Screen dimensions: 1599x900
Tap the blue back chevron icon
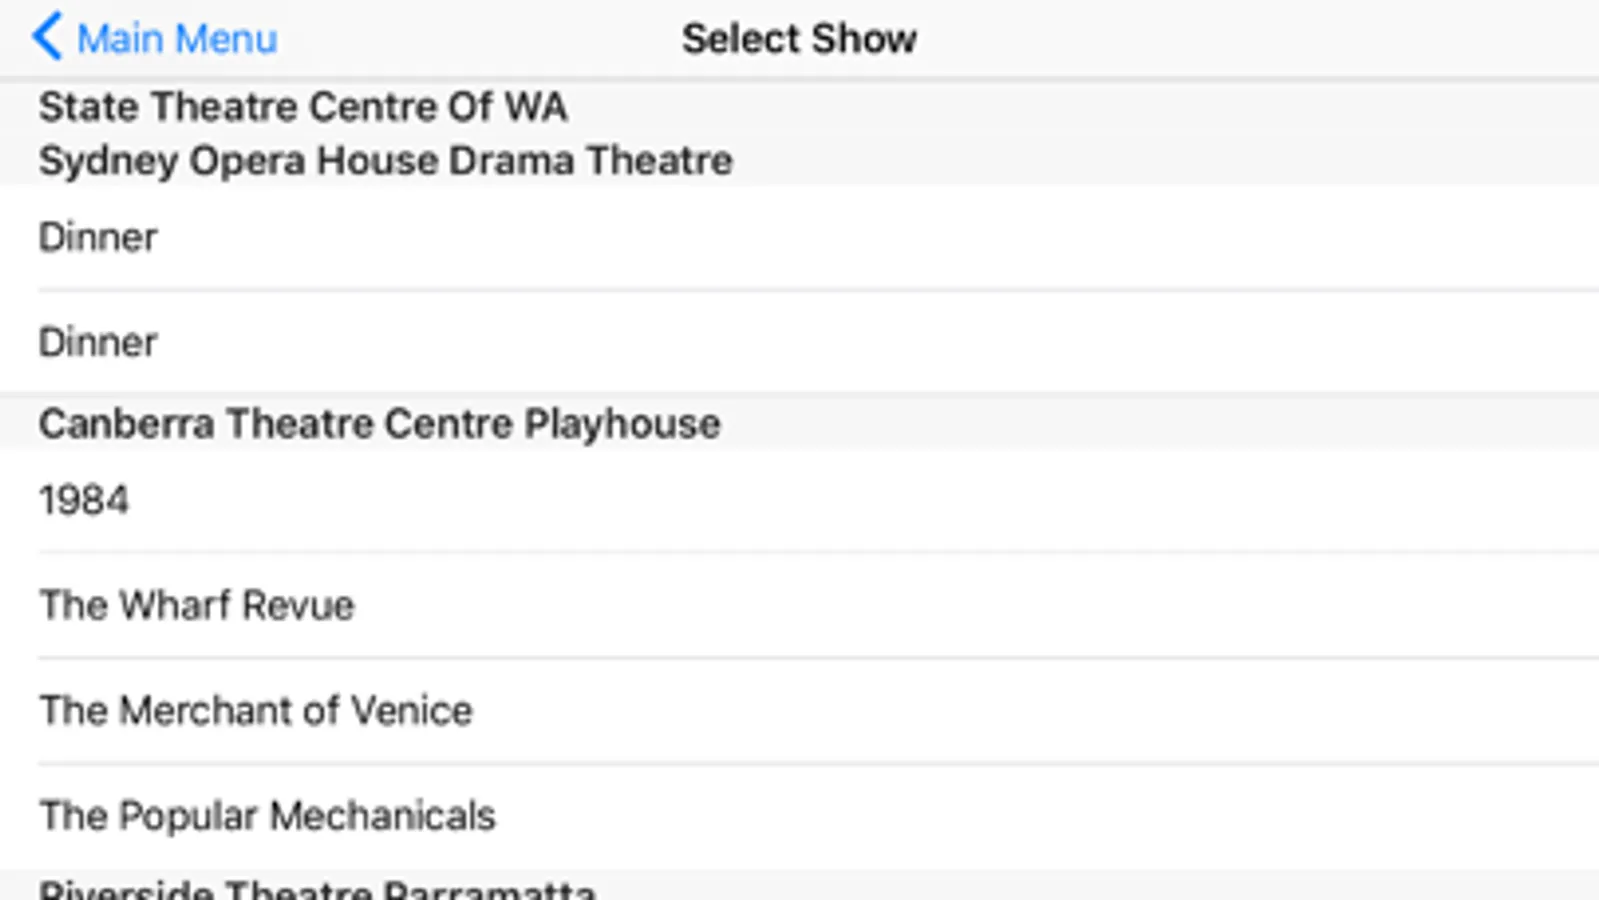[46, 37]
